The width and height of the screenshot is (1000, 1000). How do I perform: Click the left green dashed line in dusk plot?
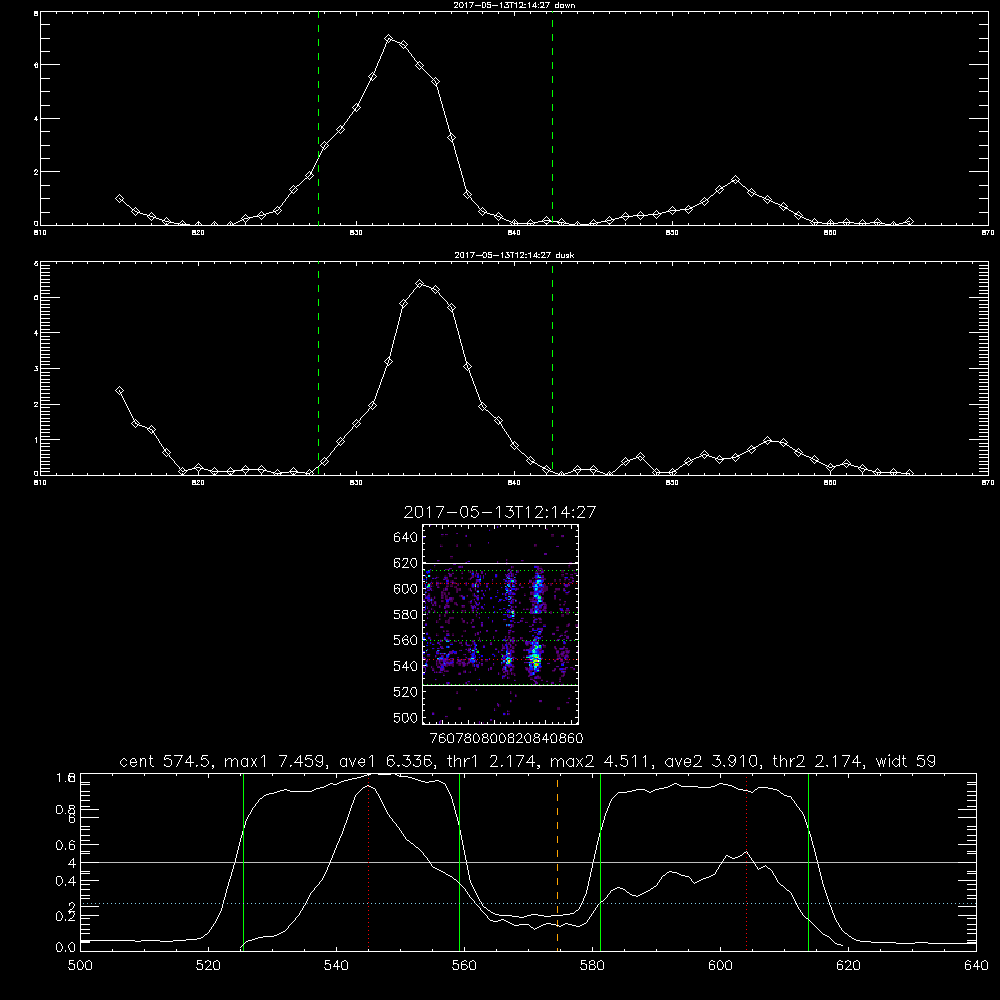(x=318, y=368)
